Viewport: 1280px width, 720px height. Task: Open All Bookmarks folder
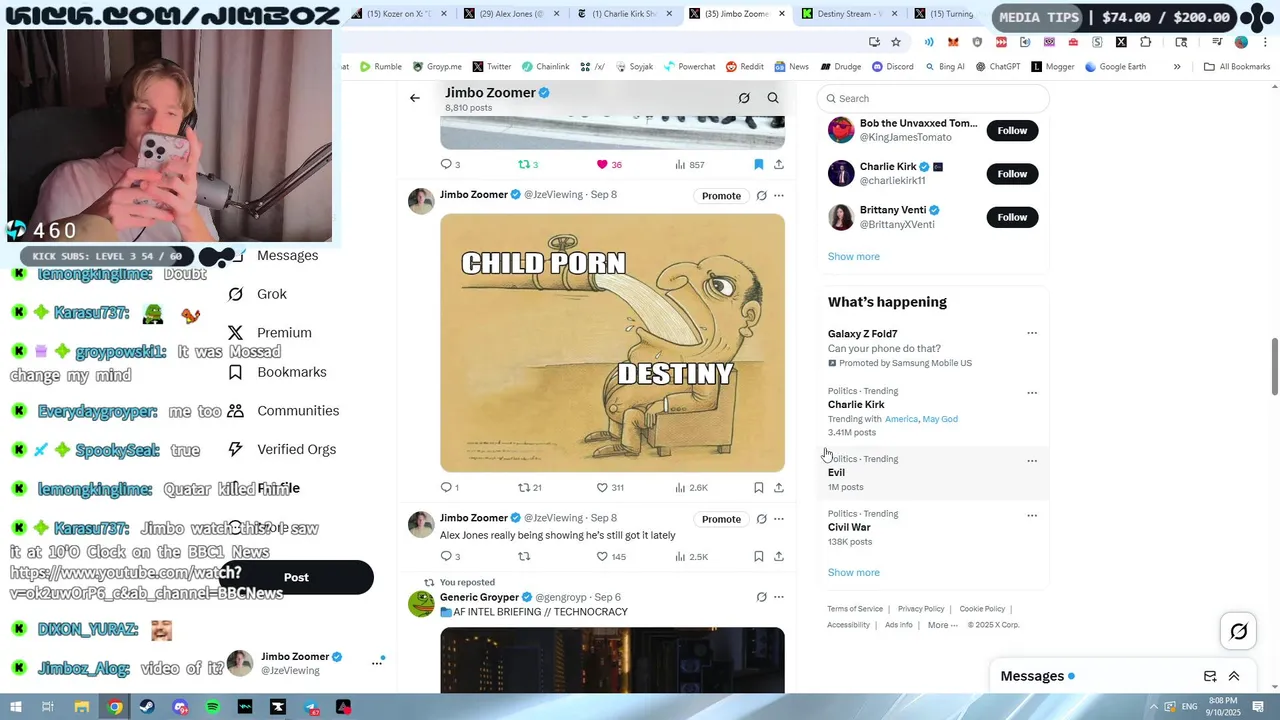click(x=1237, y=67)
